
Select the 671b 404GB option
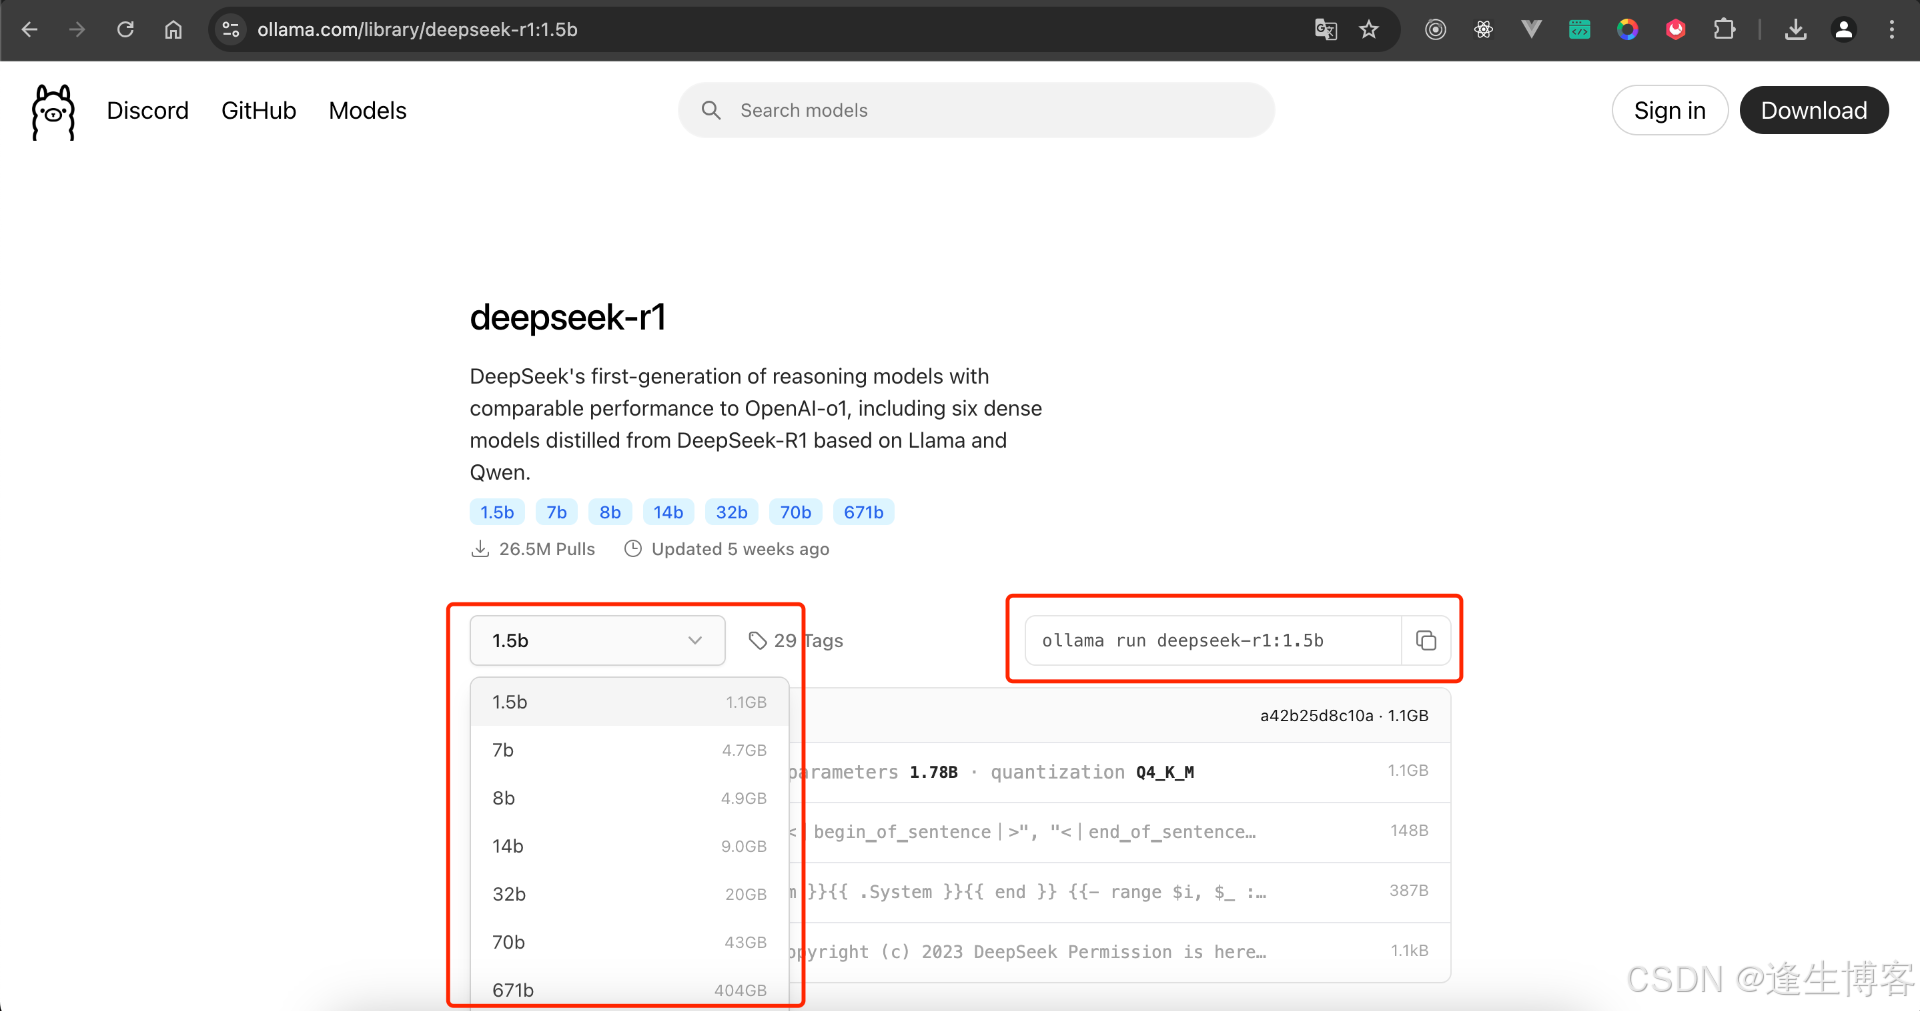pyautogui.click(x=629, y=990)
